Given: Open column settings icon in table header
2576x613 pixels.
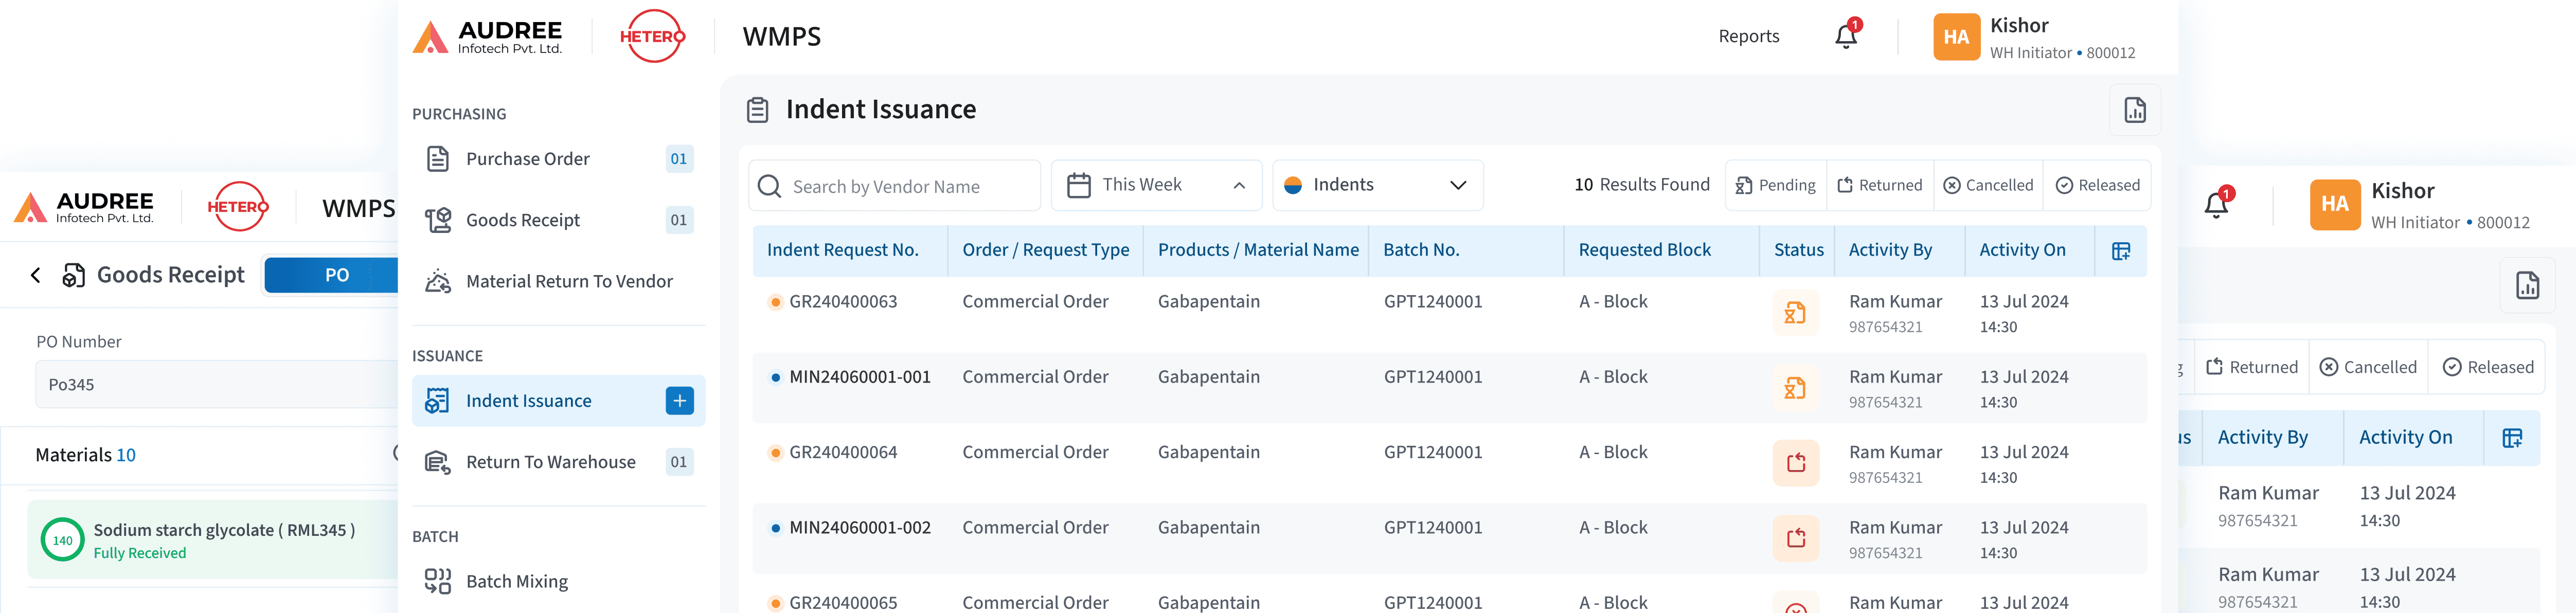Looking at the screenshot, I should (x=2120, y=251).
